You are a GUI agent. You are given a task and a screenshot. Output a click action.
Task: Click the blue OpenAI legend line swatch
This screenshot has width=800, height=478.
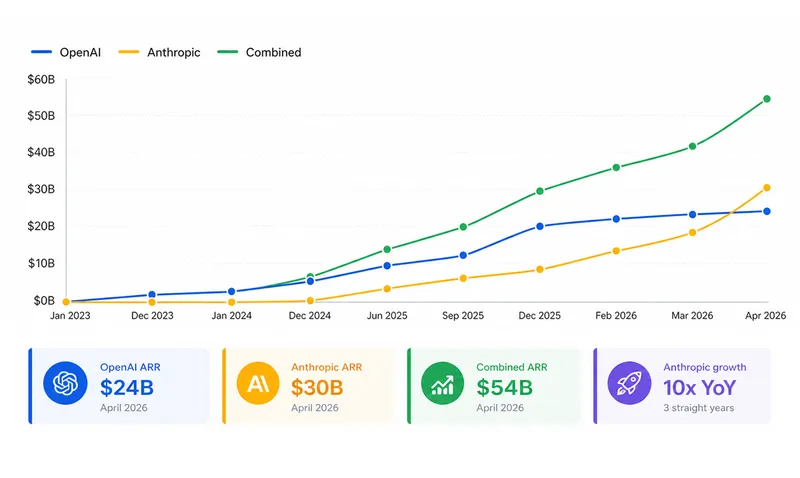(x=41, y=52)
